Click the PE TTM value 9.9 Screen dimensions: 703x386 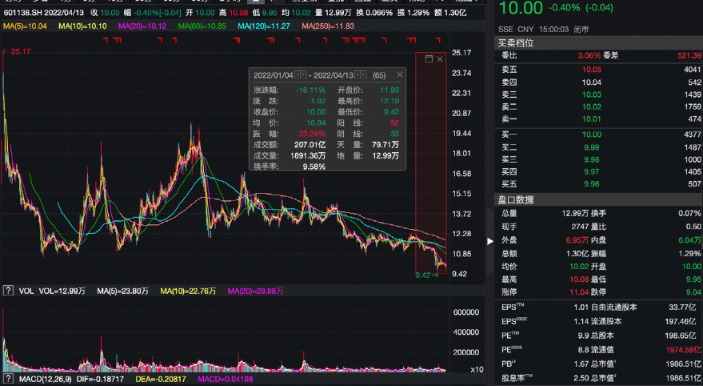pos(583,335)
